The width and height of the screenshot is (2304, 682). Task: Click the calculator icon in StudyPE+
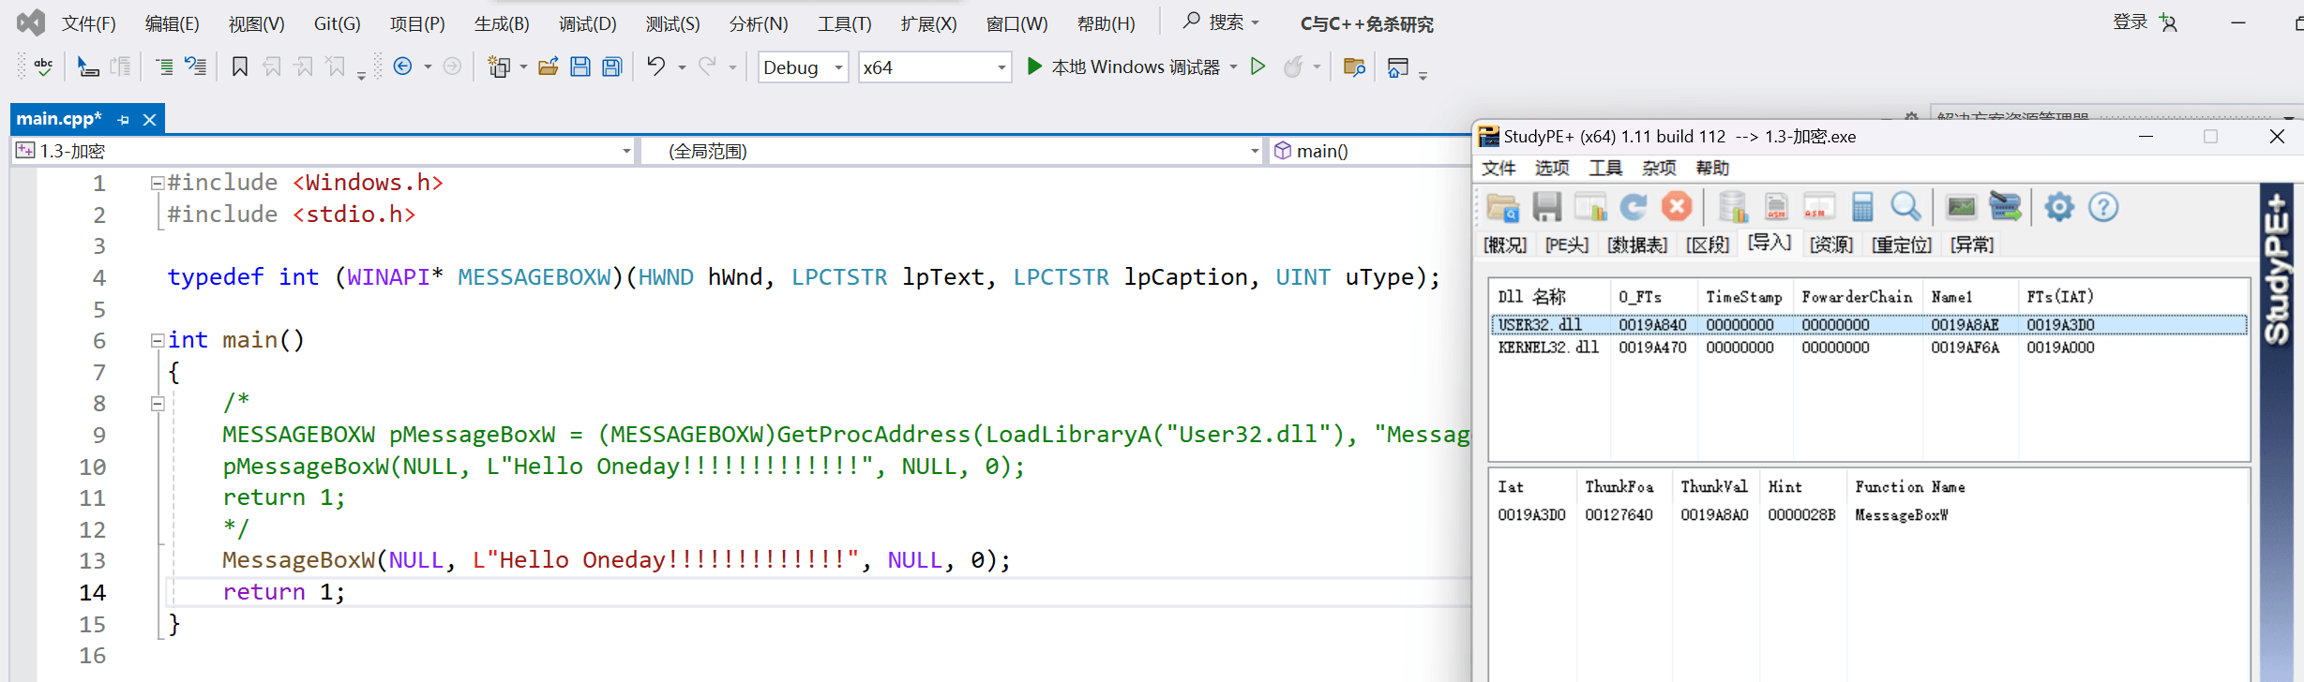[1862, 208]
